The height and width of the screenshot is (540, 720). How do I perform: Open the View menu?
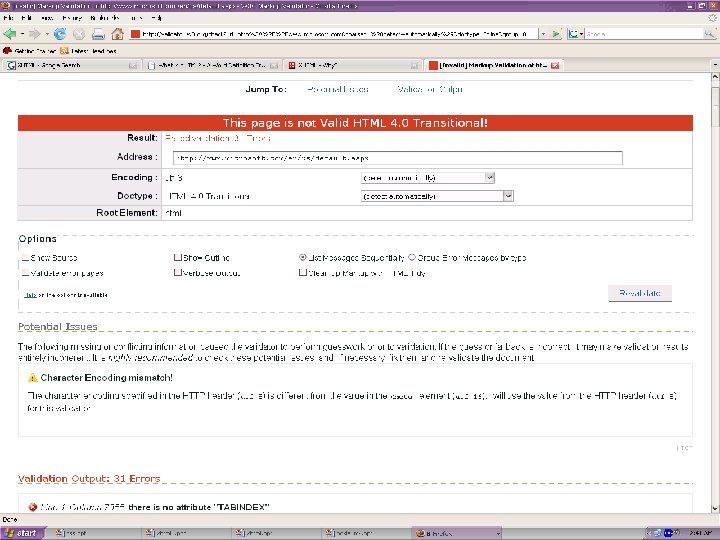click(47, 18)
